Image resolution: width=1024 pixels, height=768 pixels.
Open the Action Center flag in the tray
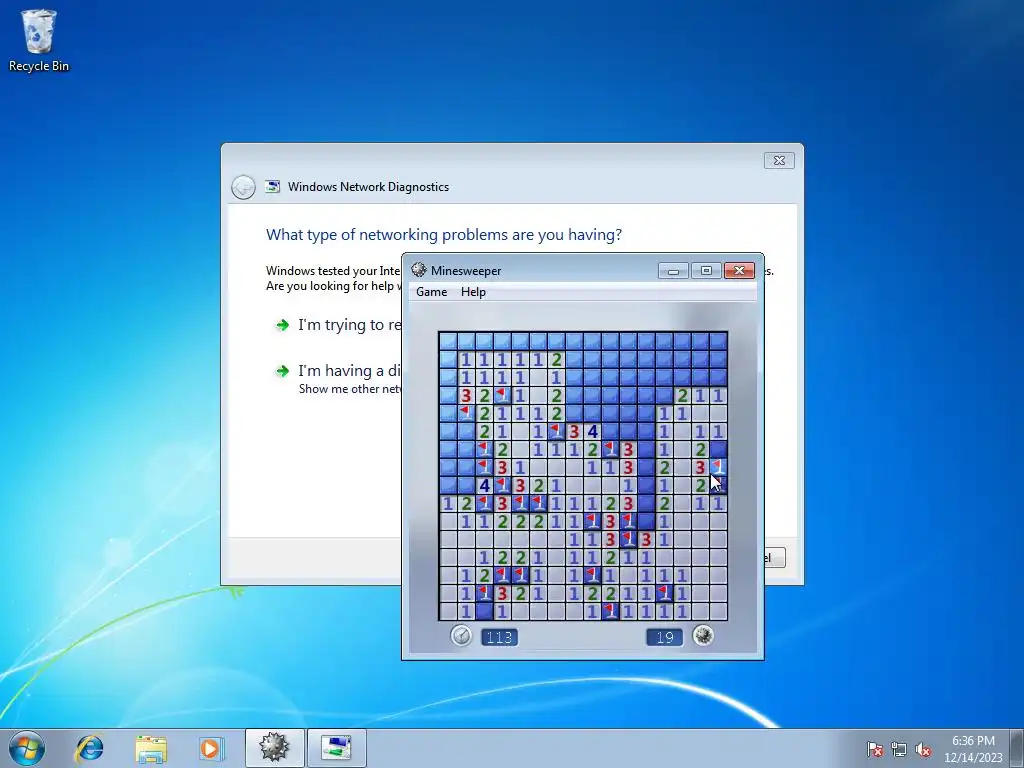coord(875,749)
